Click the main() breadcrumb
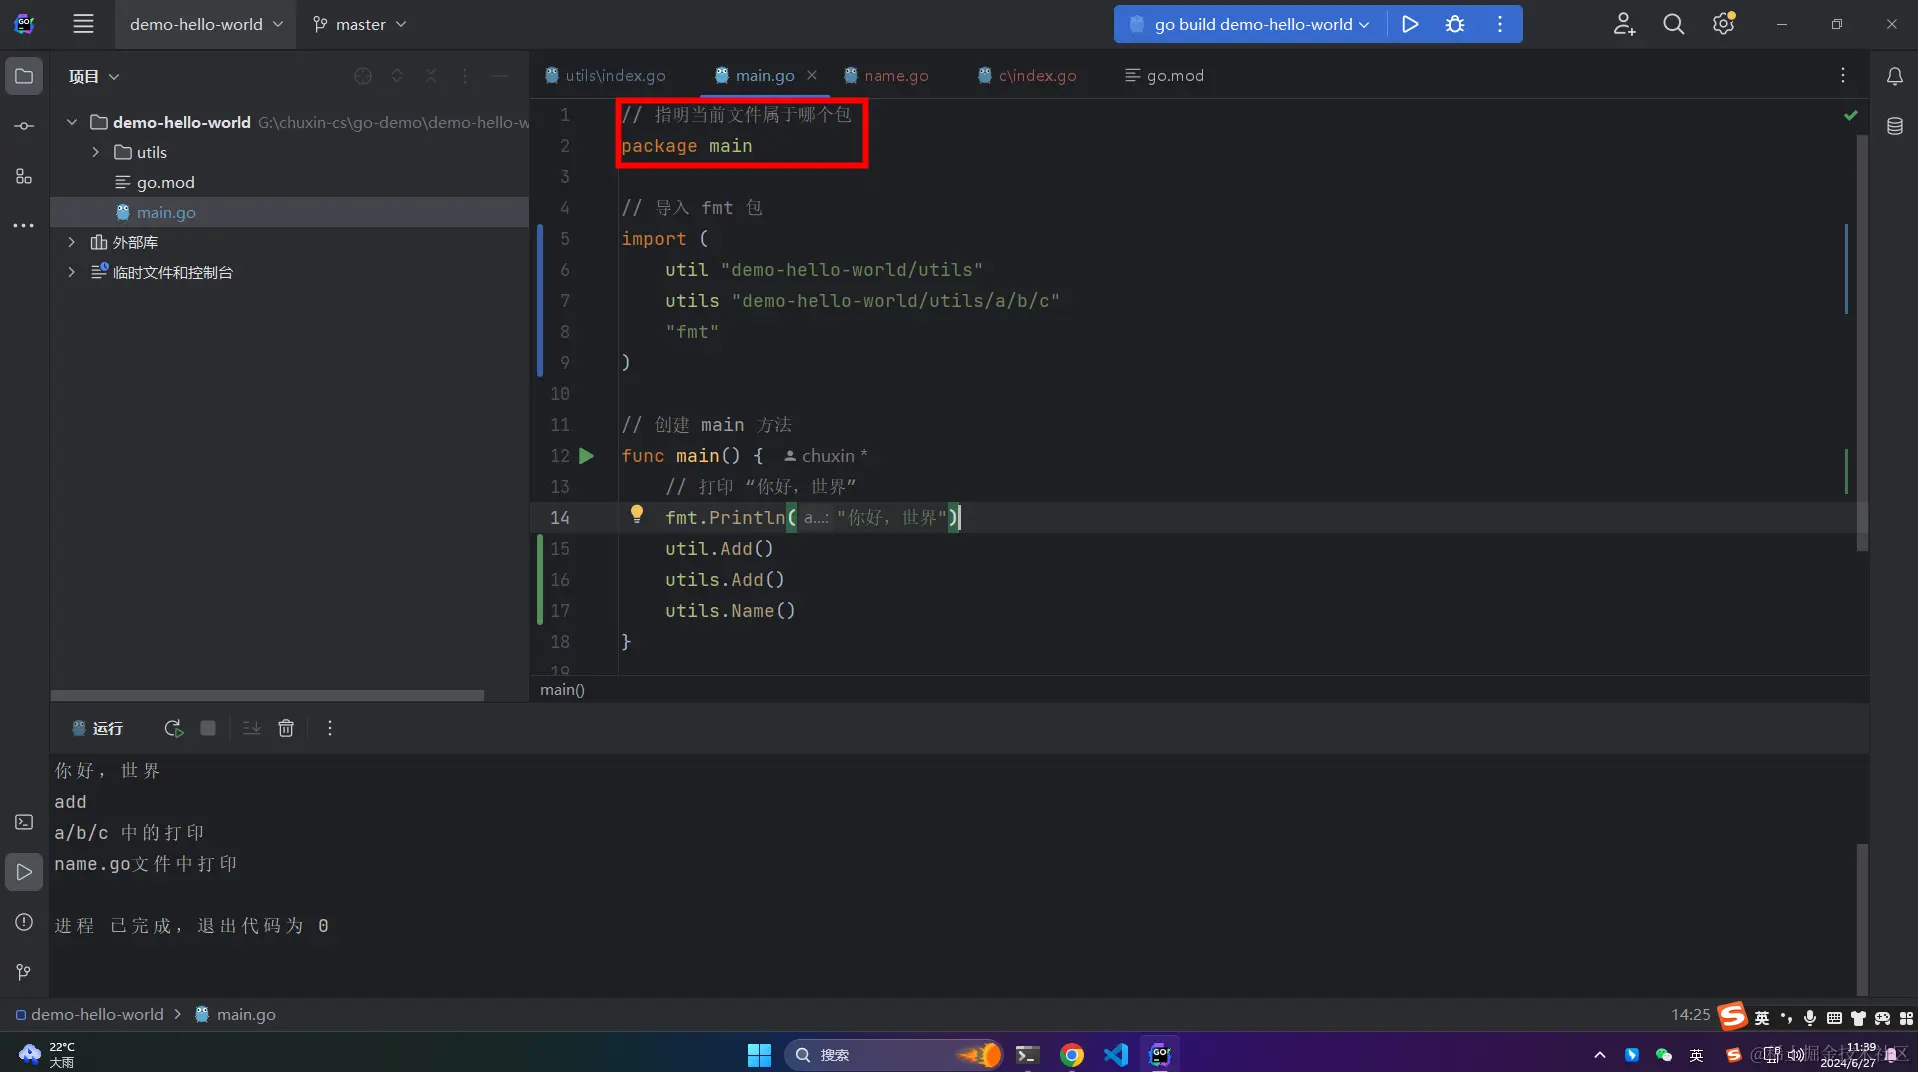Image resolution: width=1918 pixels, height=1072 pixels. click(562, 689)
